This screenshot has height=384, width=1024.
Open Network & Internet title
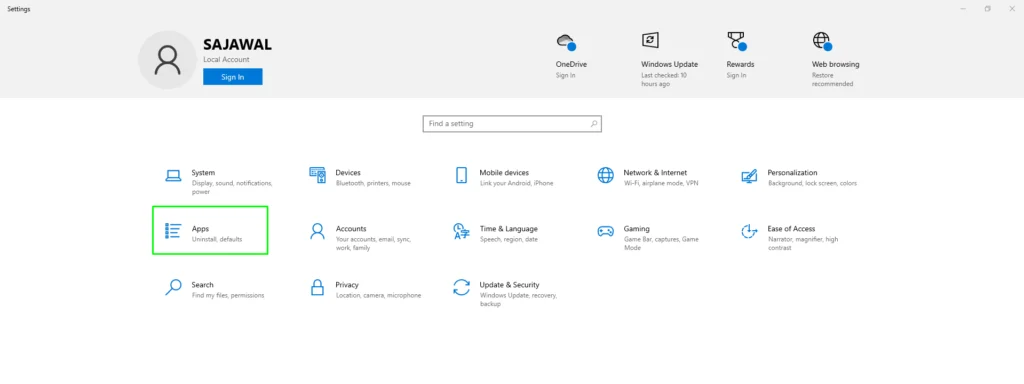point(655,173)
